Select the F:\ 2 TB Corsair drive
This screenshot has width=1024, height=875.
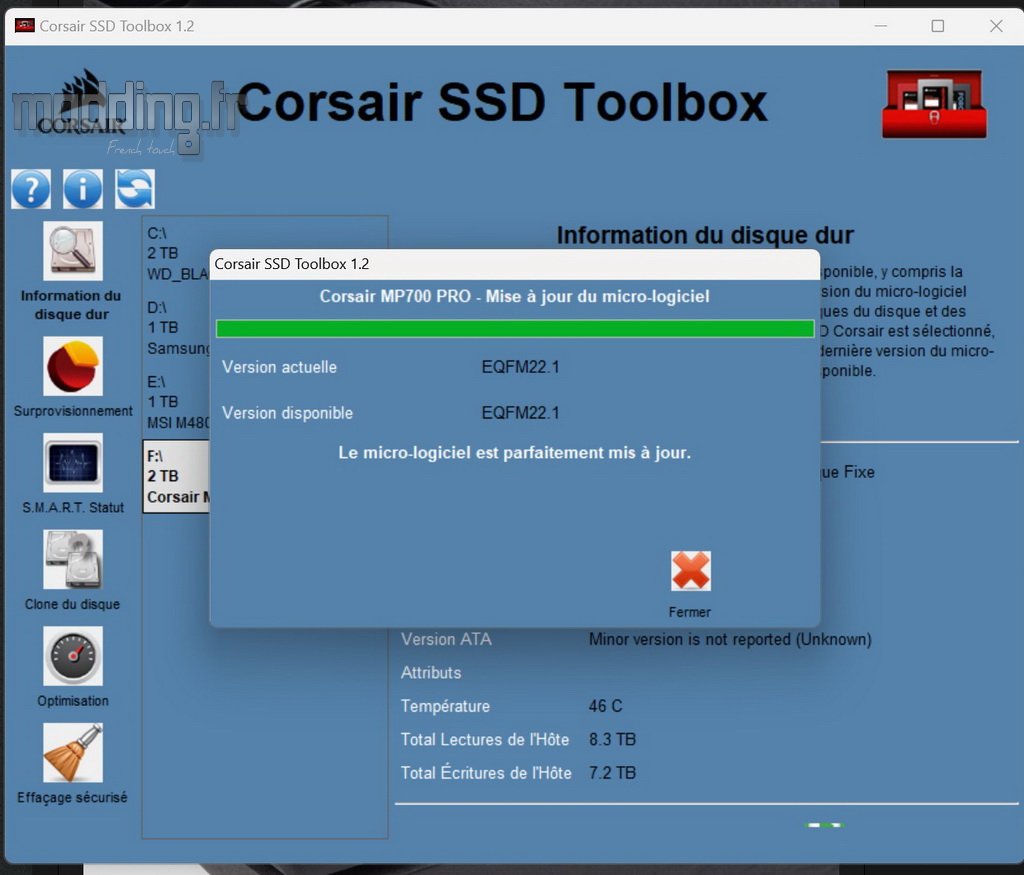click(x=176, y=477)
